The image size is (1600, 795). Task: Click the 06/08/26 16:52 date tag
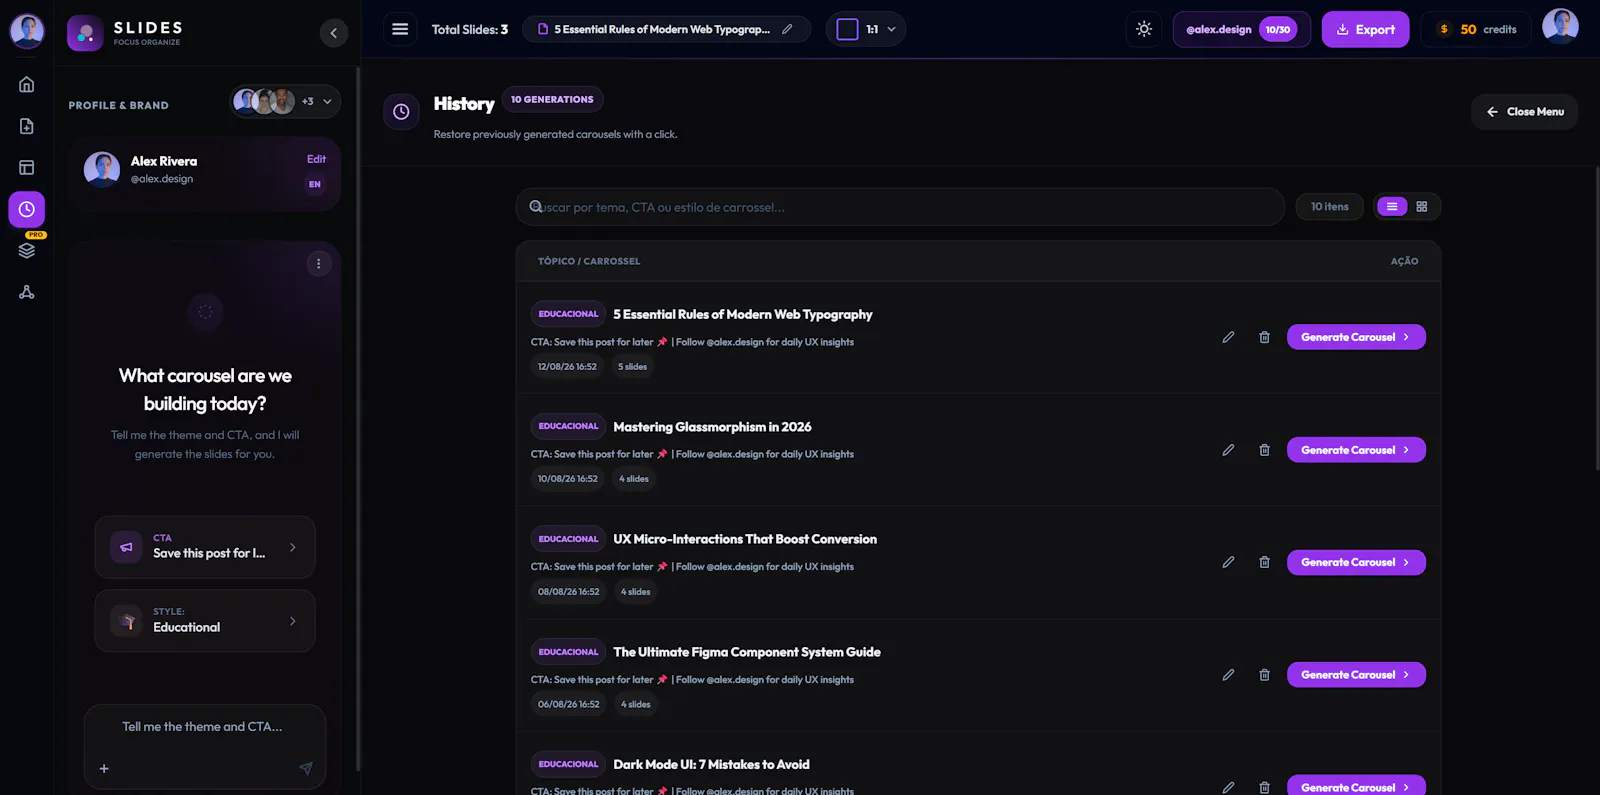click(x=569, y=704)
